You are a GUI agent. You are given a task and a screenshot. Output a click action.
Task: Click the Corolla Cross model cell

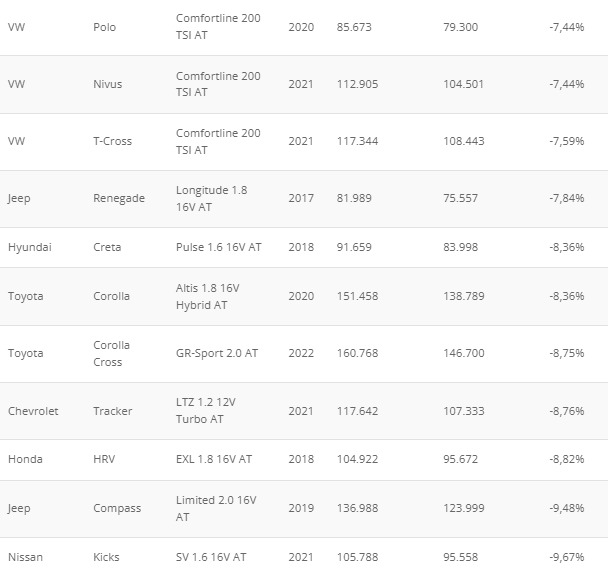coord(111,354)
